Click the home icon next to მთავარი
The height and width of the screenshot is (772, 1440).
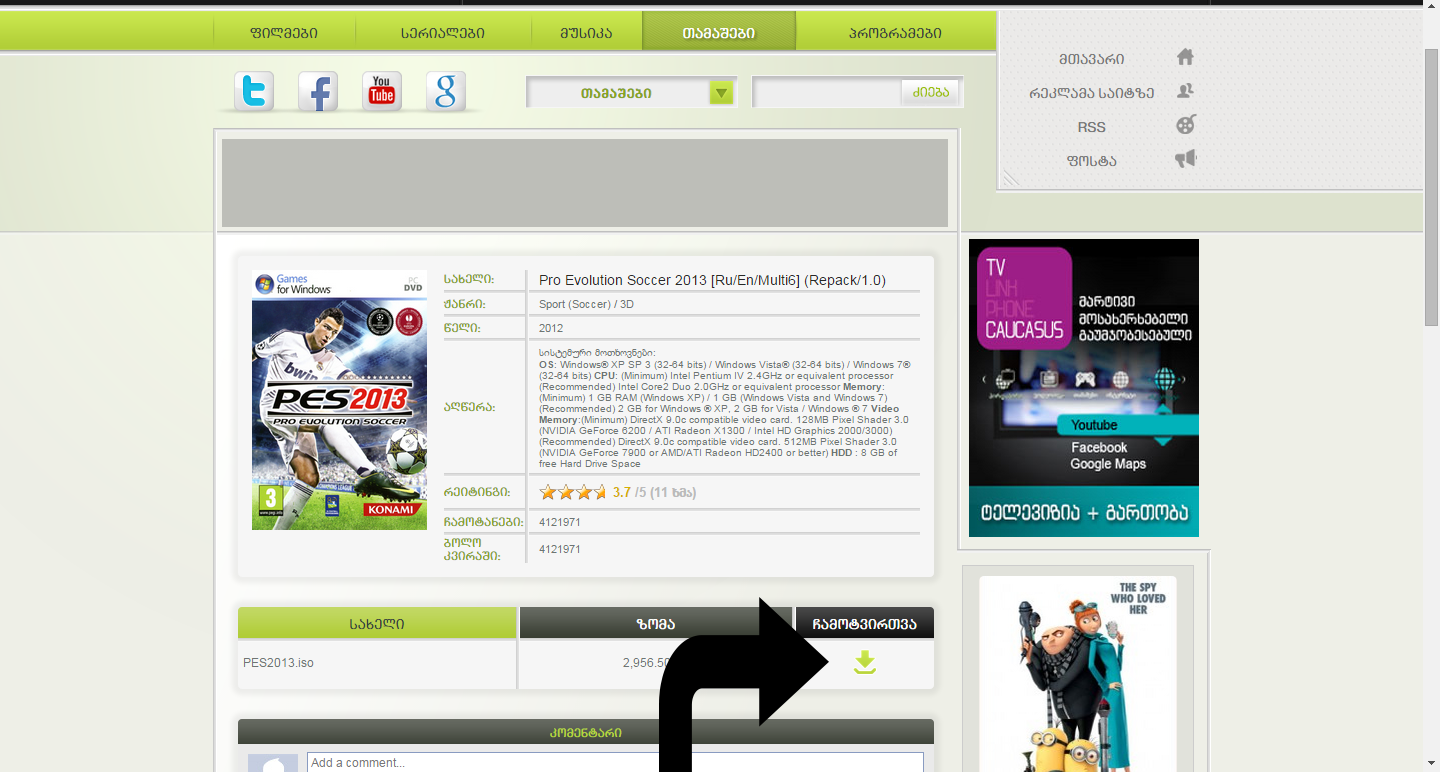(1185, 57)
